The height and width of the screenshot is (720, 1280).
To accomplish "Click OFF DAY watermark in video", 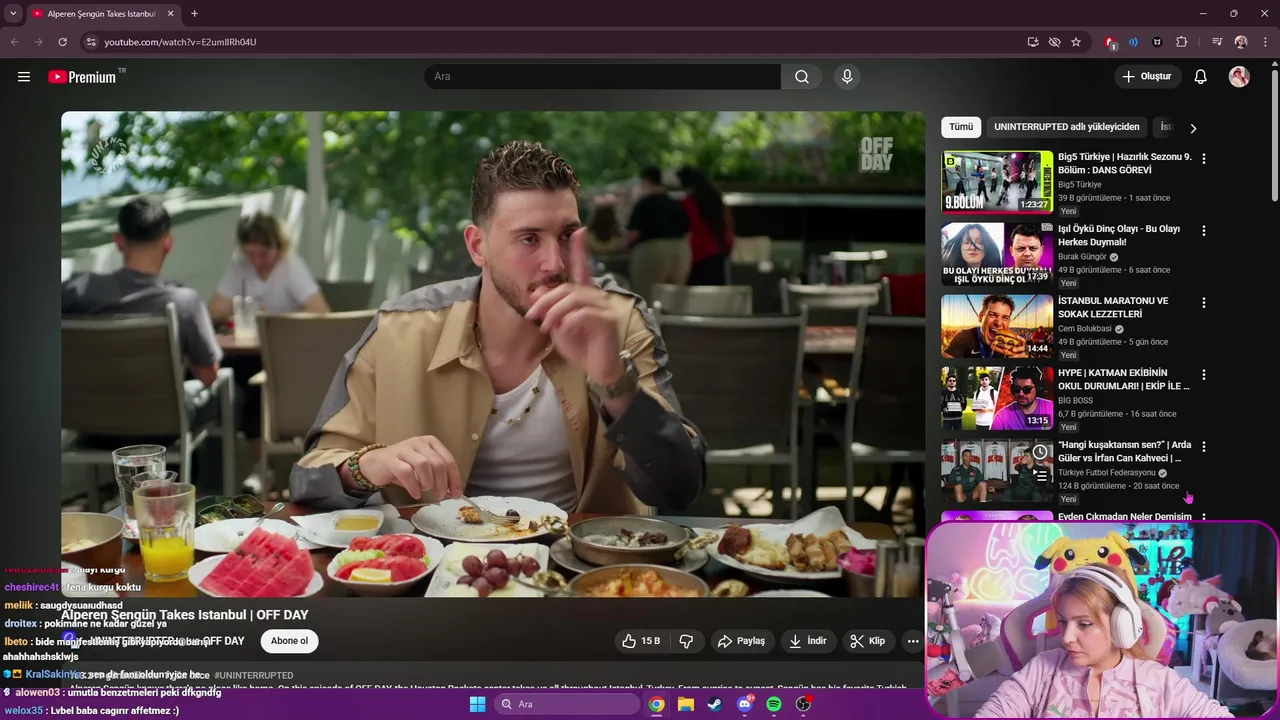I will click(876, 154).
